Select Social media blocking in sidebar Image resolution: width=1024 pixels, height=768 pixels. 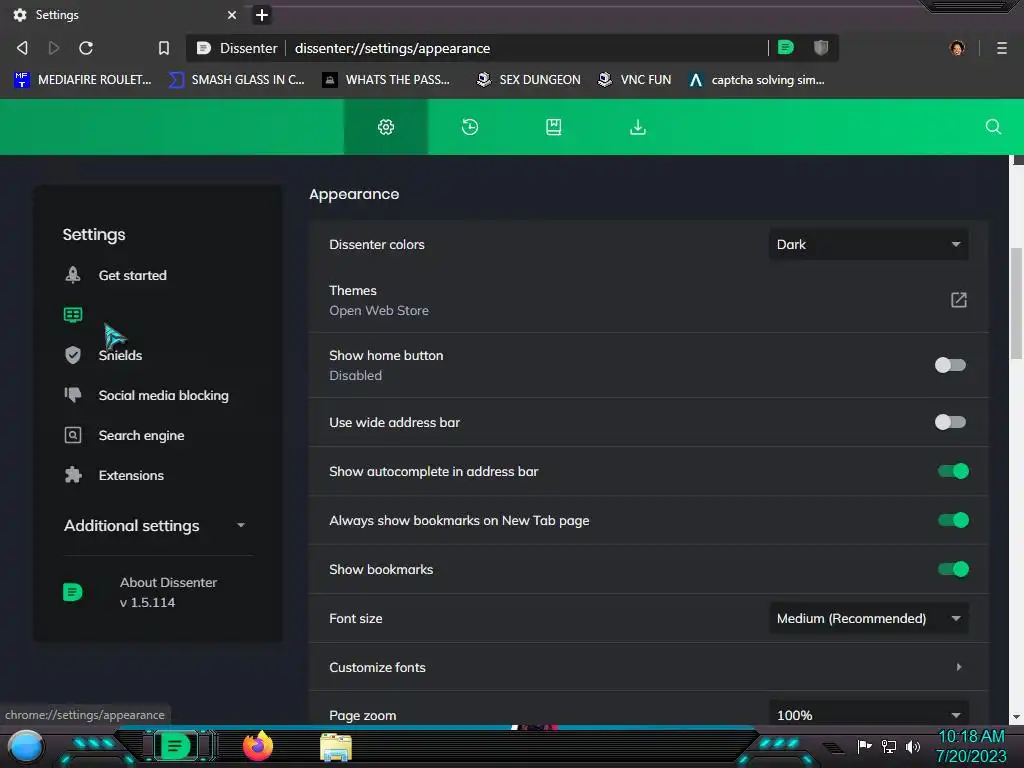click(x=163, y=395)
